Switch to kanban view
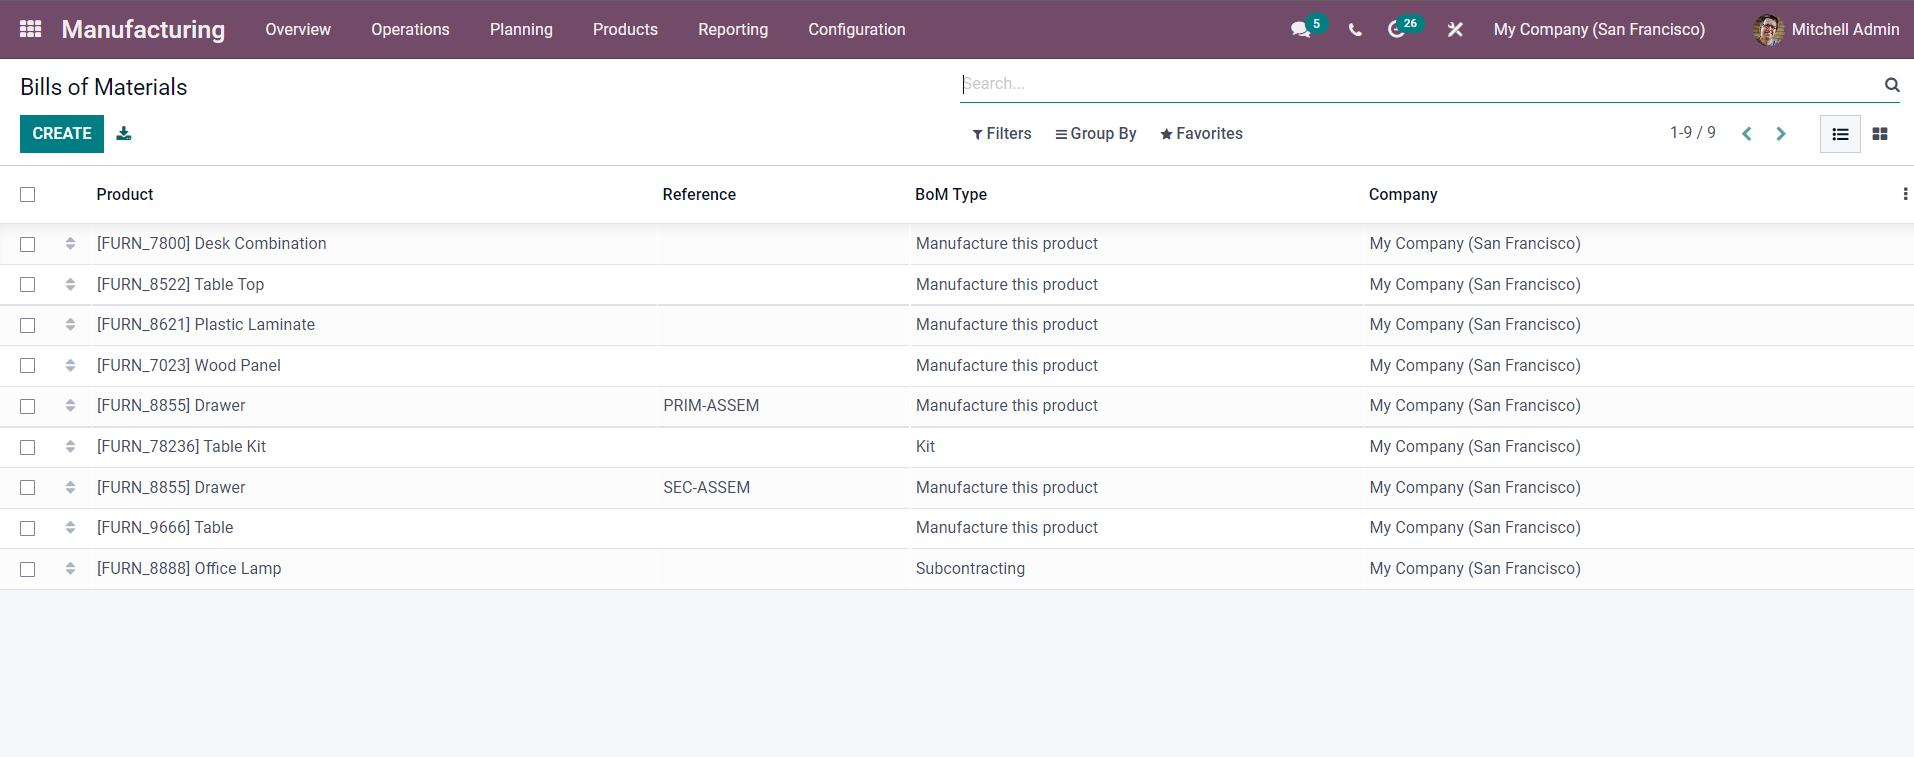The width and height of the screenshot is (1914, 757). point(1880,134)
